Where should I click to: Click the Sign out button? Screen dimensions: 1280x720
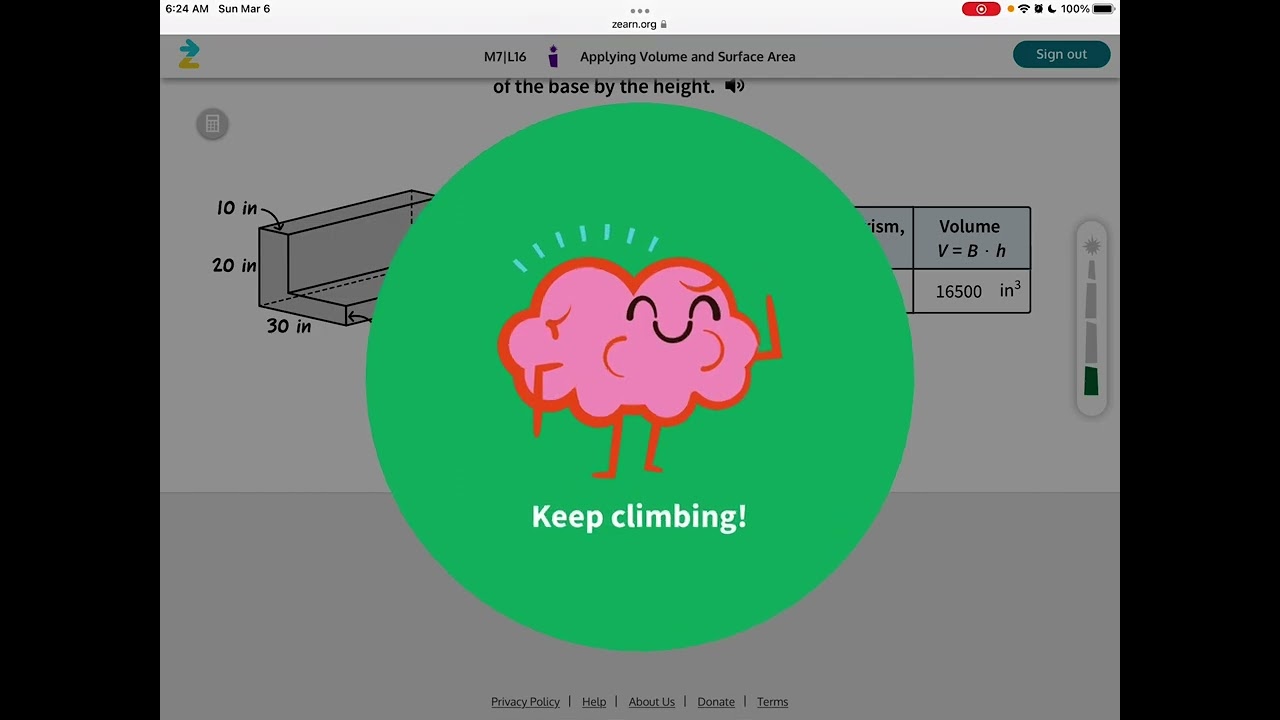point(1061,54)
